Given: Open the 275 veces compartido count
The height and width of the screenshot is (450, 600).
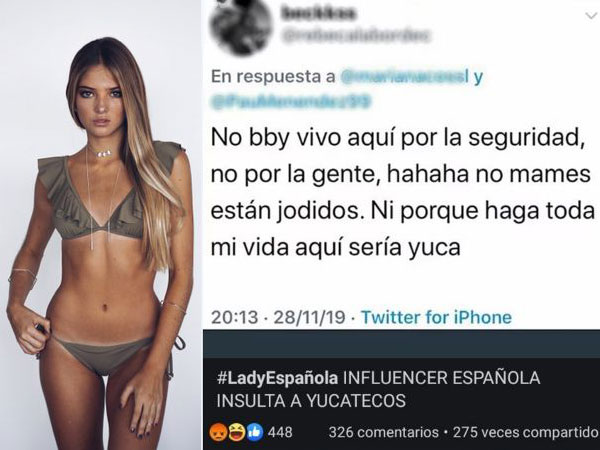Looking at the screenshot, I should pyautogui.click(x=526, y=432).
